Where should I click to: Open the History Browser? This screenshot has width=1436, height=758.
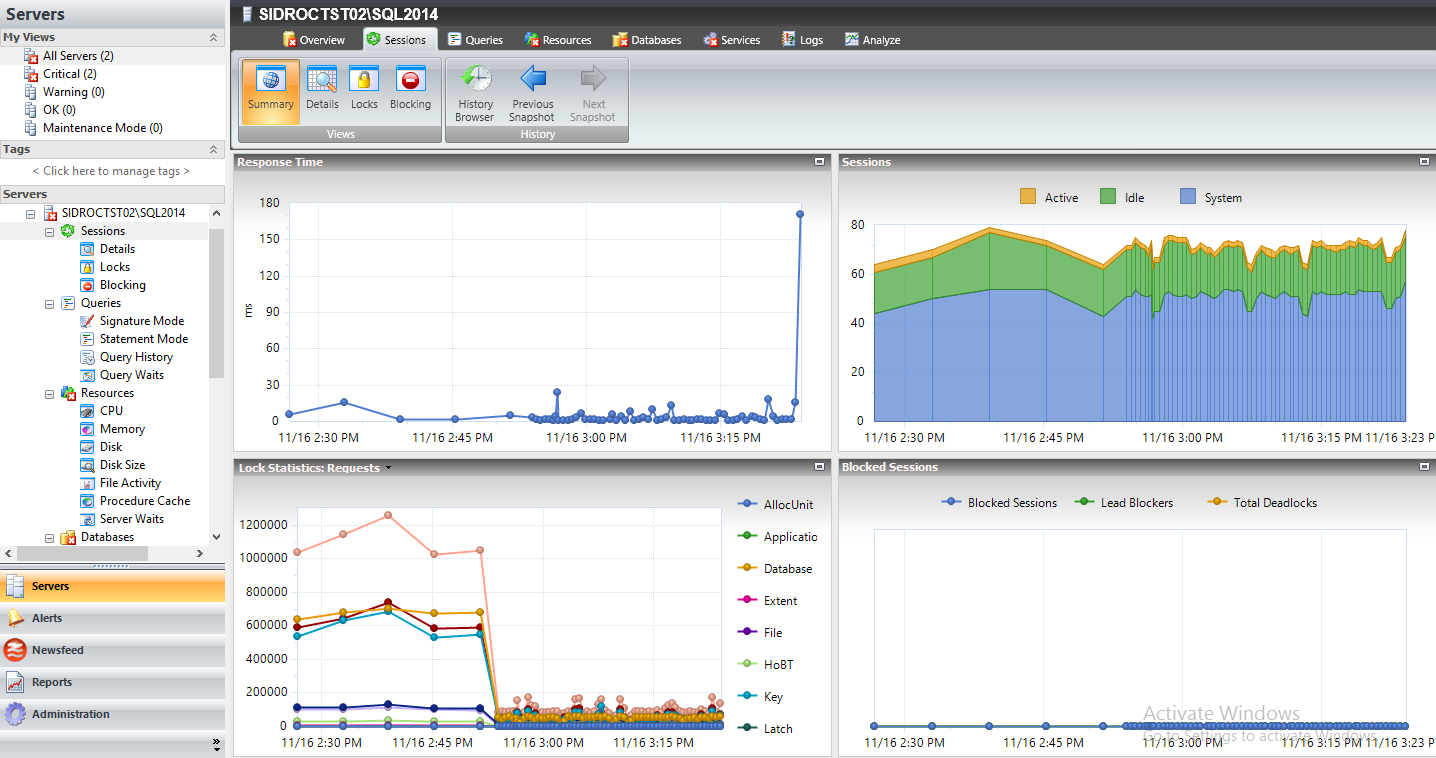point(475,94)
